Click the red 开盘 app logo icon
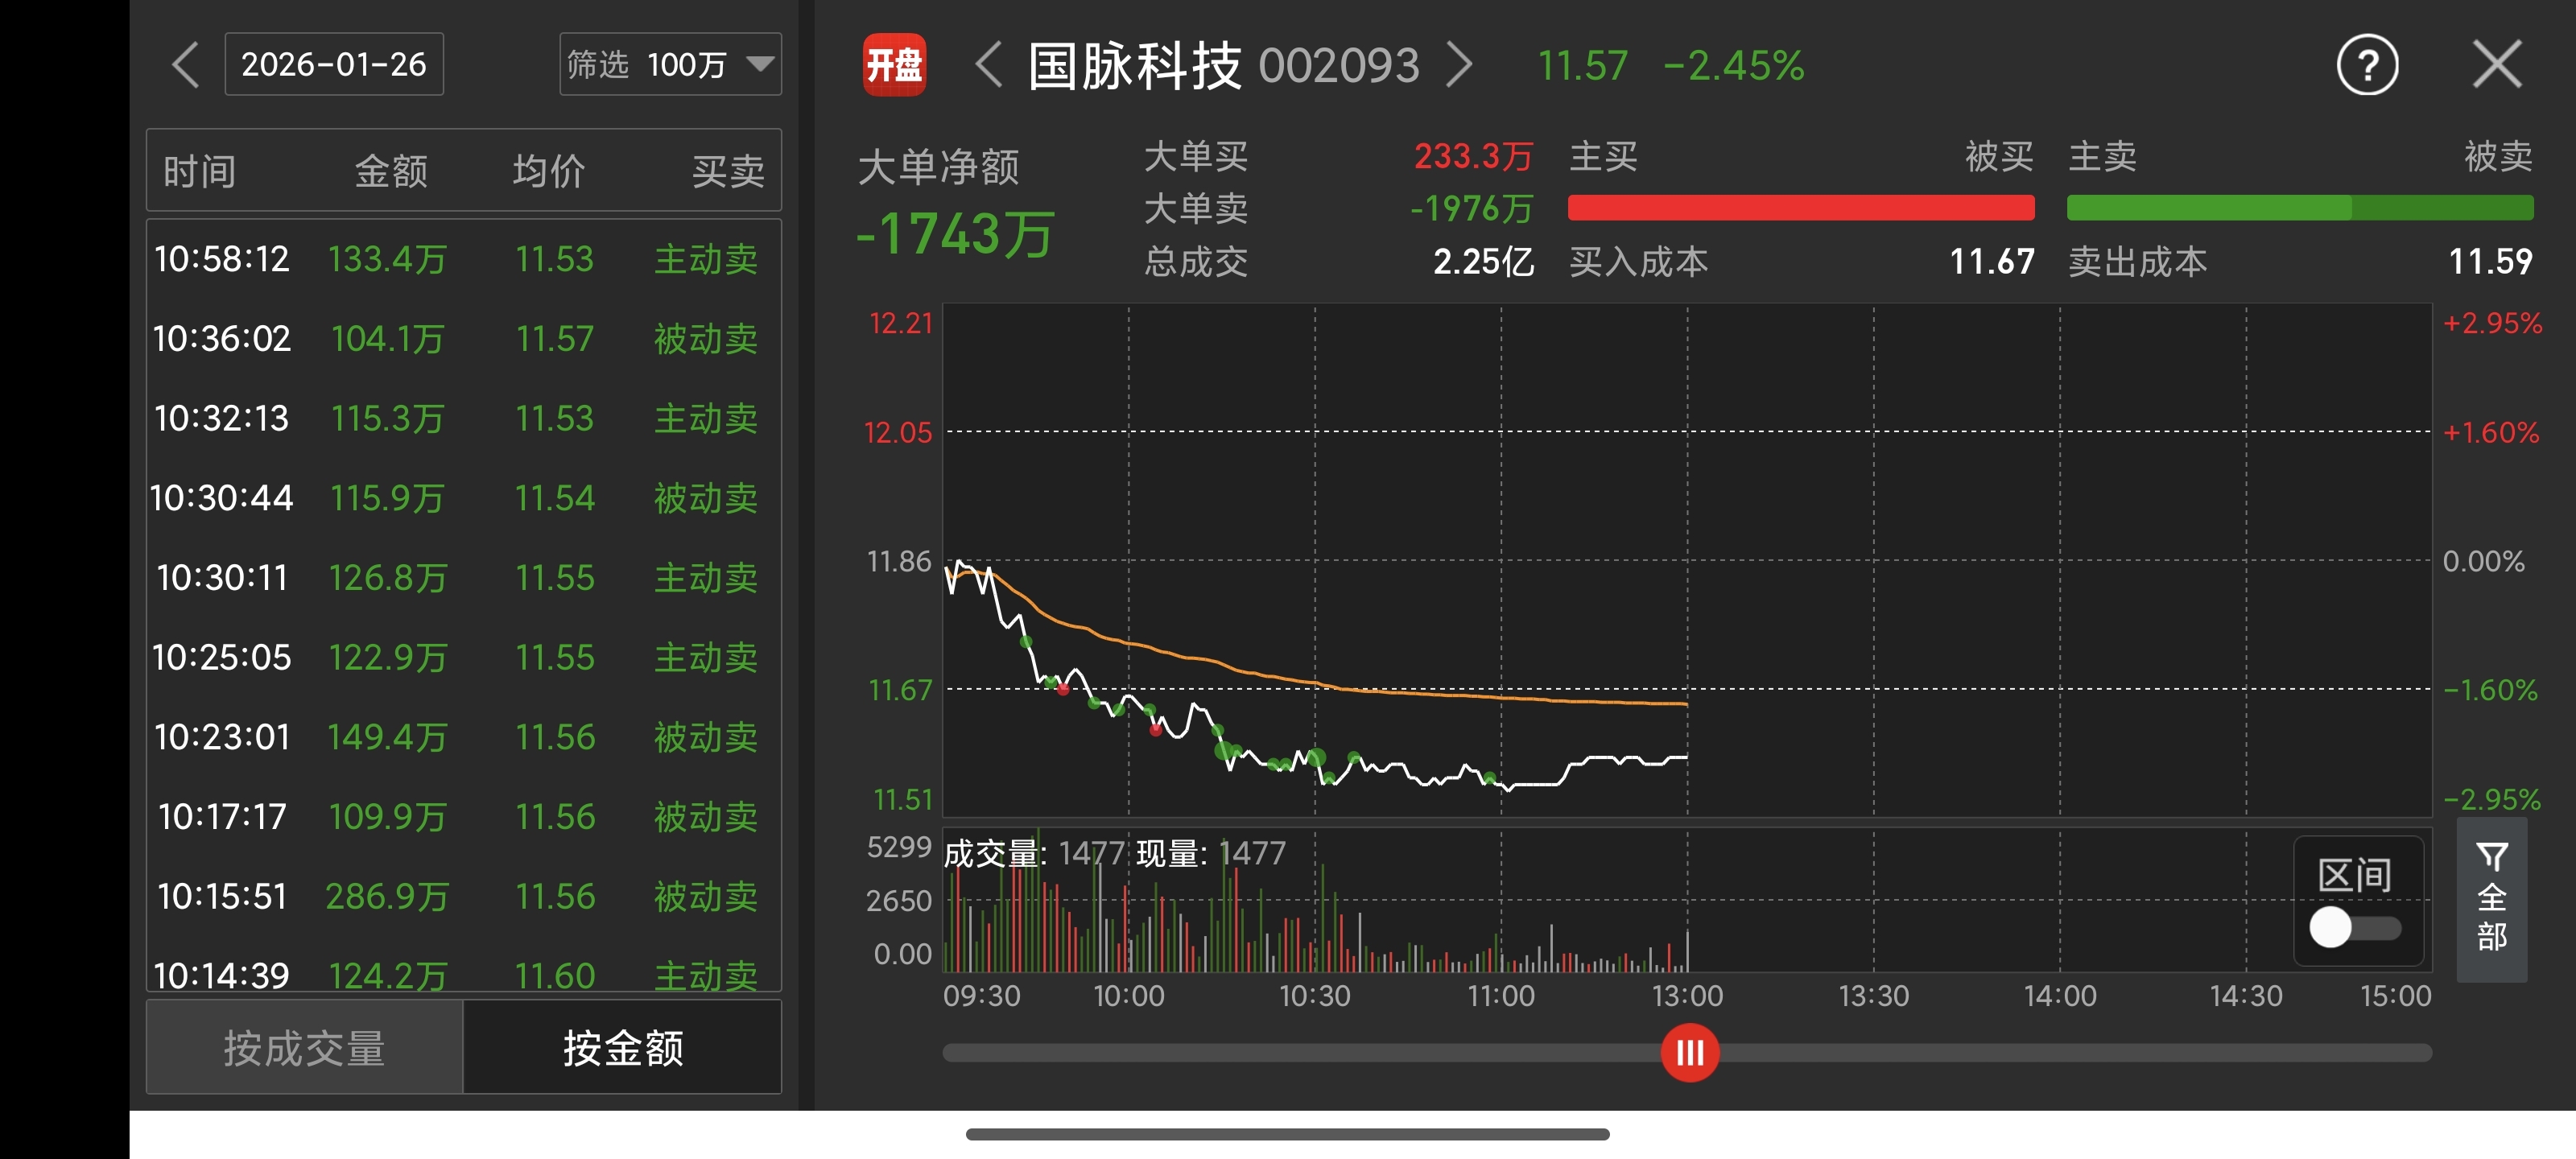 coord(894,66)
